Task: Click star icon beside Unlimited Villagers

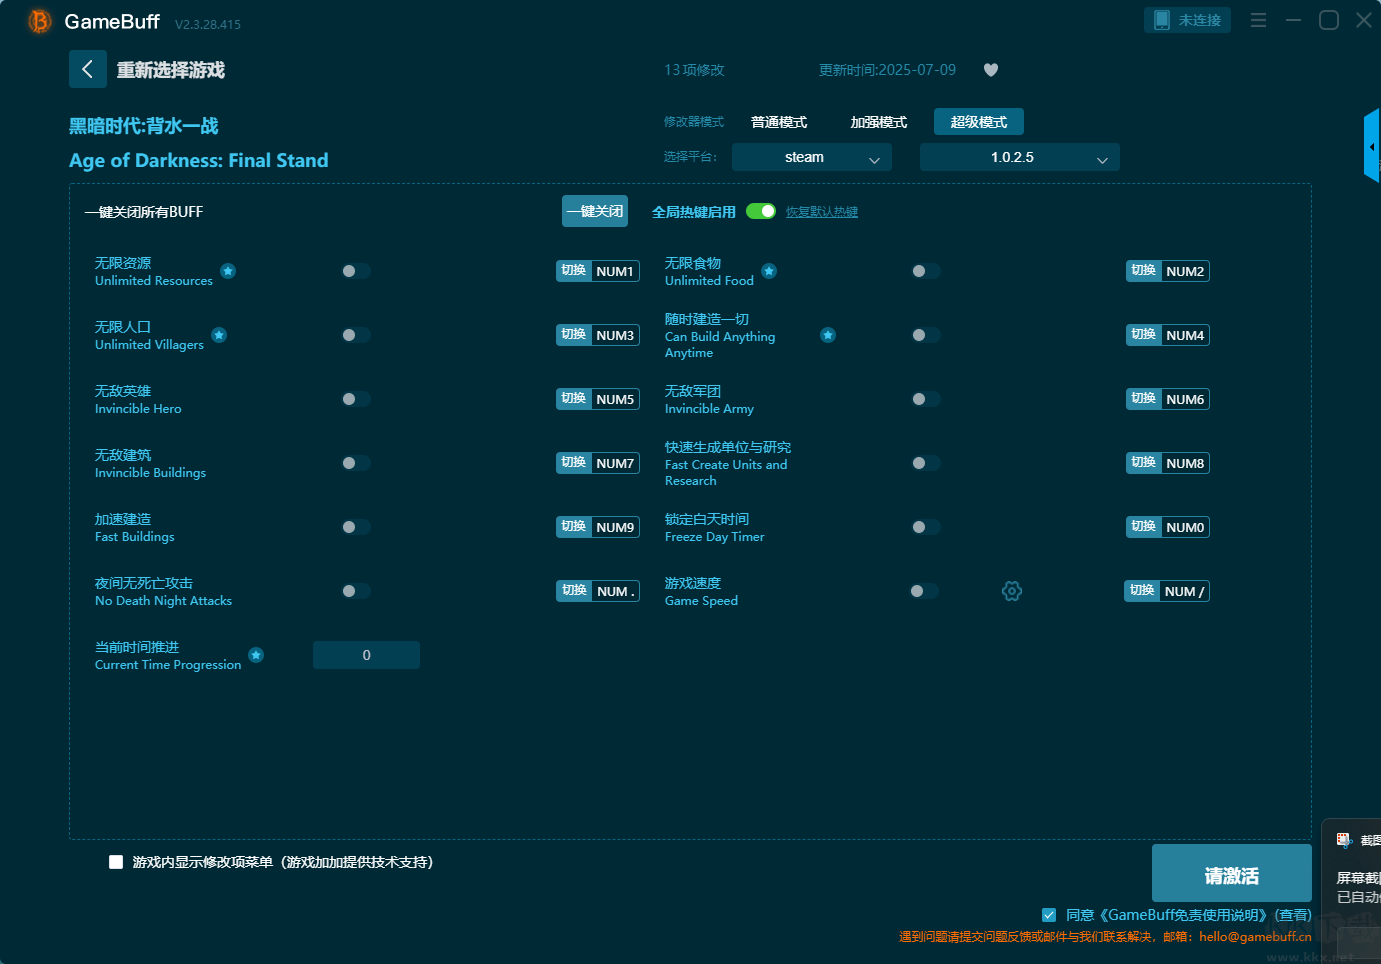Action: (x=219, y=335)
